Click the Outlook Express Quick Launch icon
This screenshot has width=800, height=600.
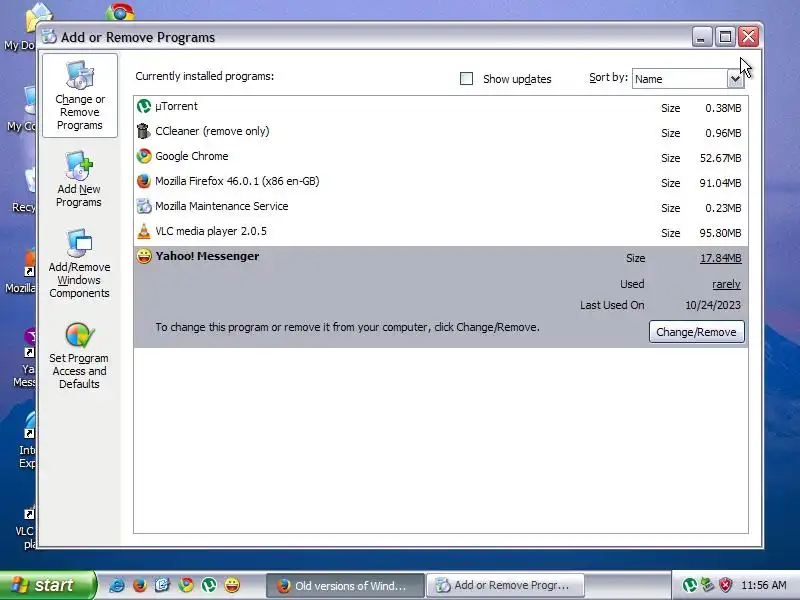(x=162, y=585)
